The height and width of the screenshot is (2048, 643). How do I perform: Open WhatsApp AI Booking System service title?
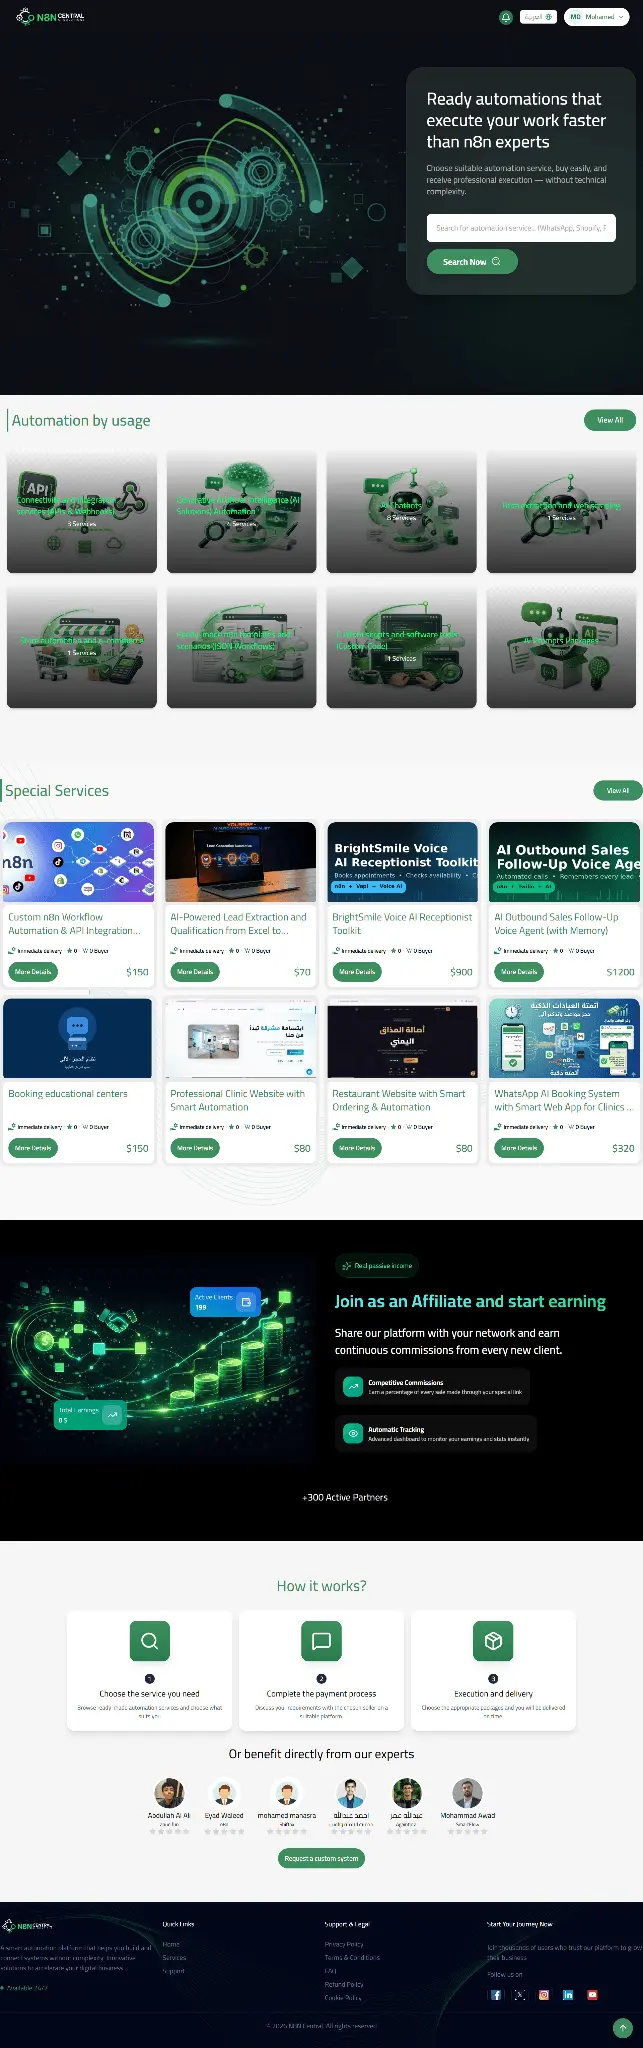tap(563, 1100)
